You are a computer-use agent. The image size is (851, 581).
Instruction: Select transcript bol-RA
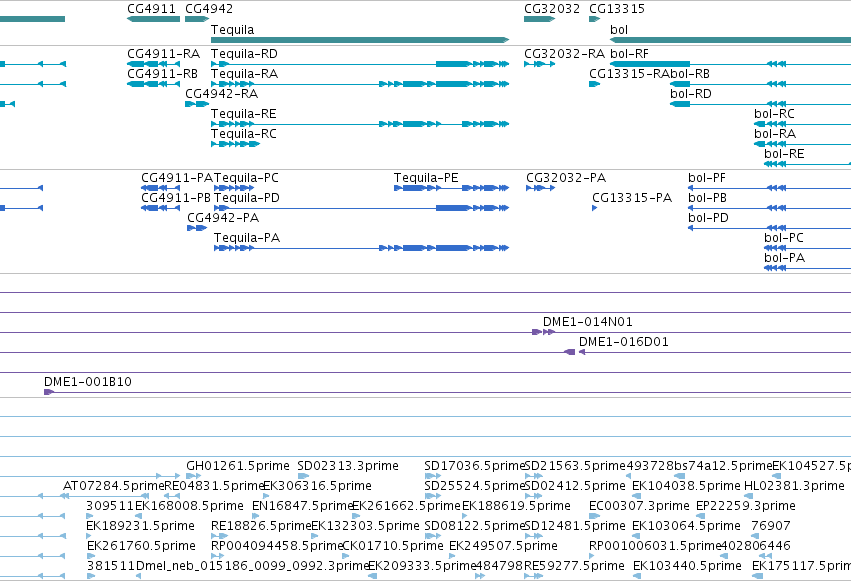(803, 144)
